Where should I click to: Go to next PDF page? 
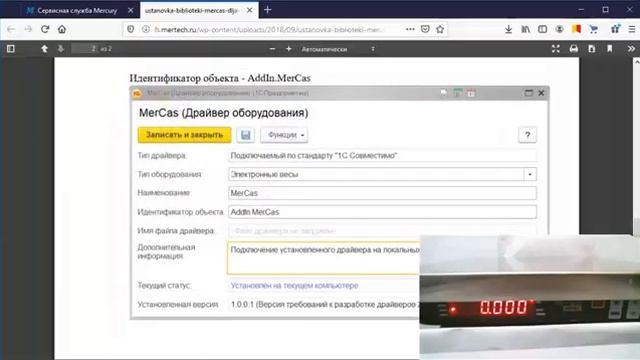point(61,49)
